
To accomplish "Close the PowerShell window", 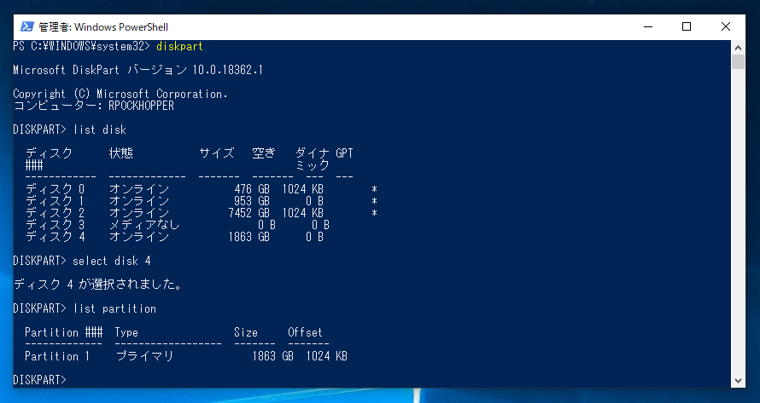I will tap(726, 27).
